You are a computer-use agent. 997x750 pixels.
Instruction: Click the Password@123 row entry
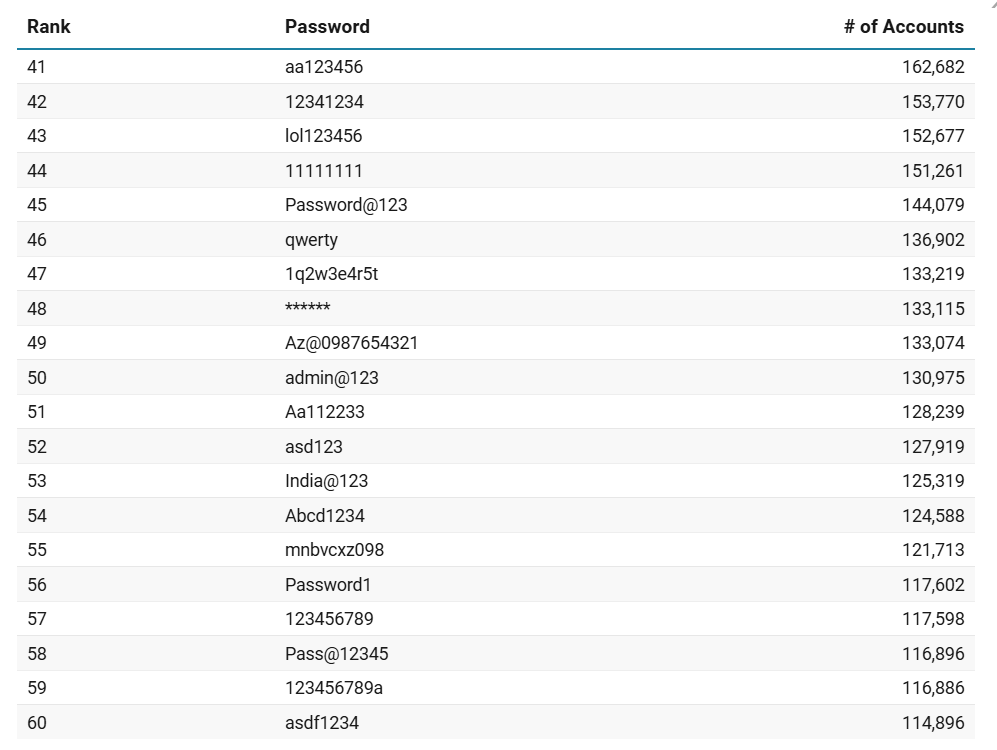click(x=346, y=205)
